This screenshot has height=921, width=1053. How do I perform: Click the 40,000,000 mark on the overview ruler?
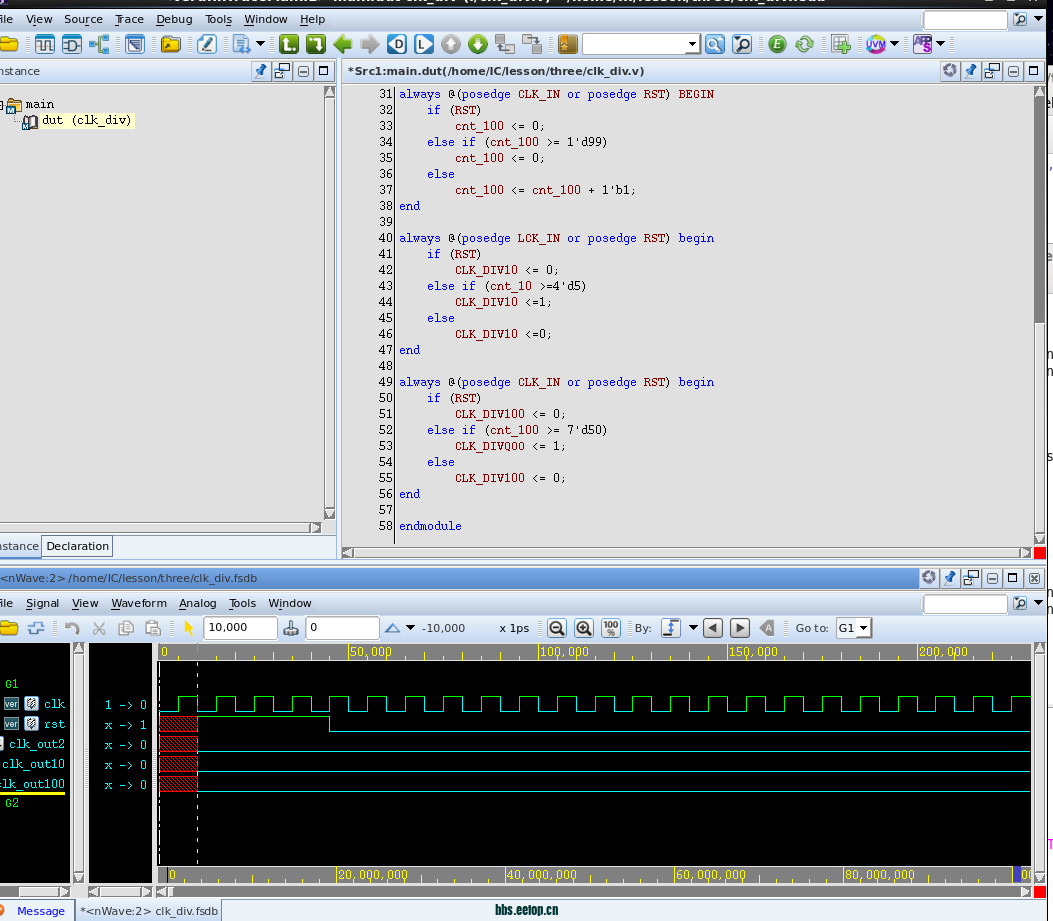[x=541, y=875]
